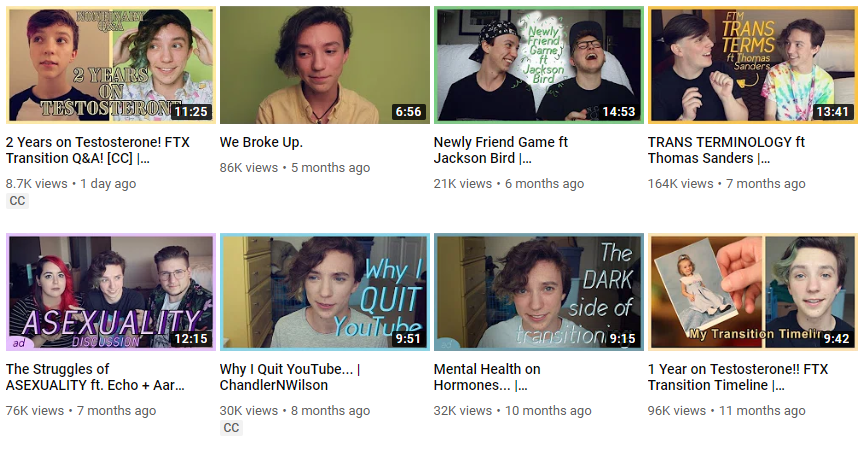868x450 pixels.
Task: Click the Why I Quit YouTube thumbnail
Action: pos(324,292)
